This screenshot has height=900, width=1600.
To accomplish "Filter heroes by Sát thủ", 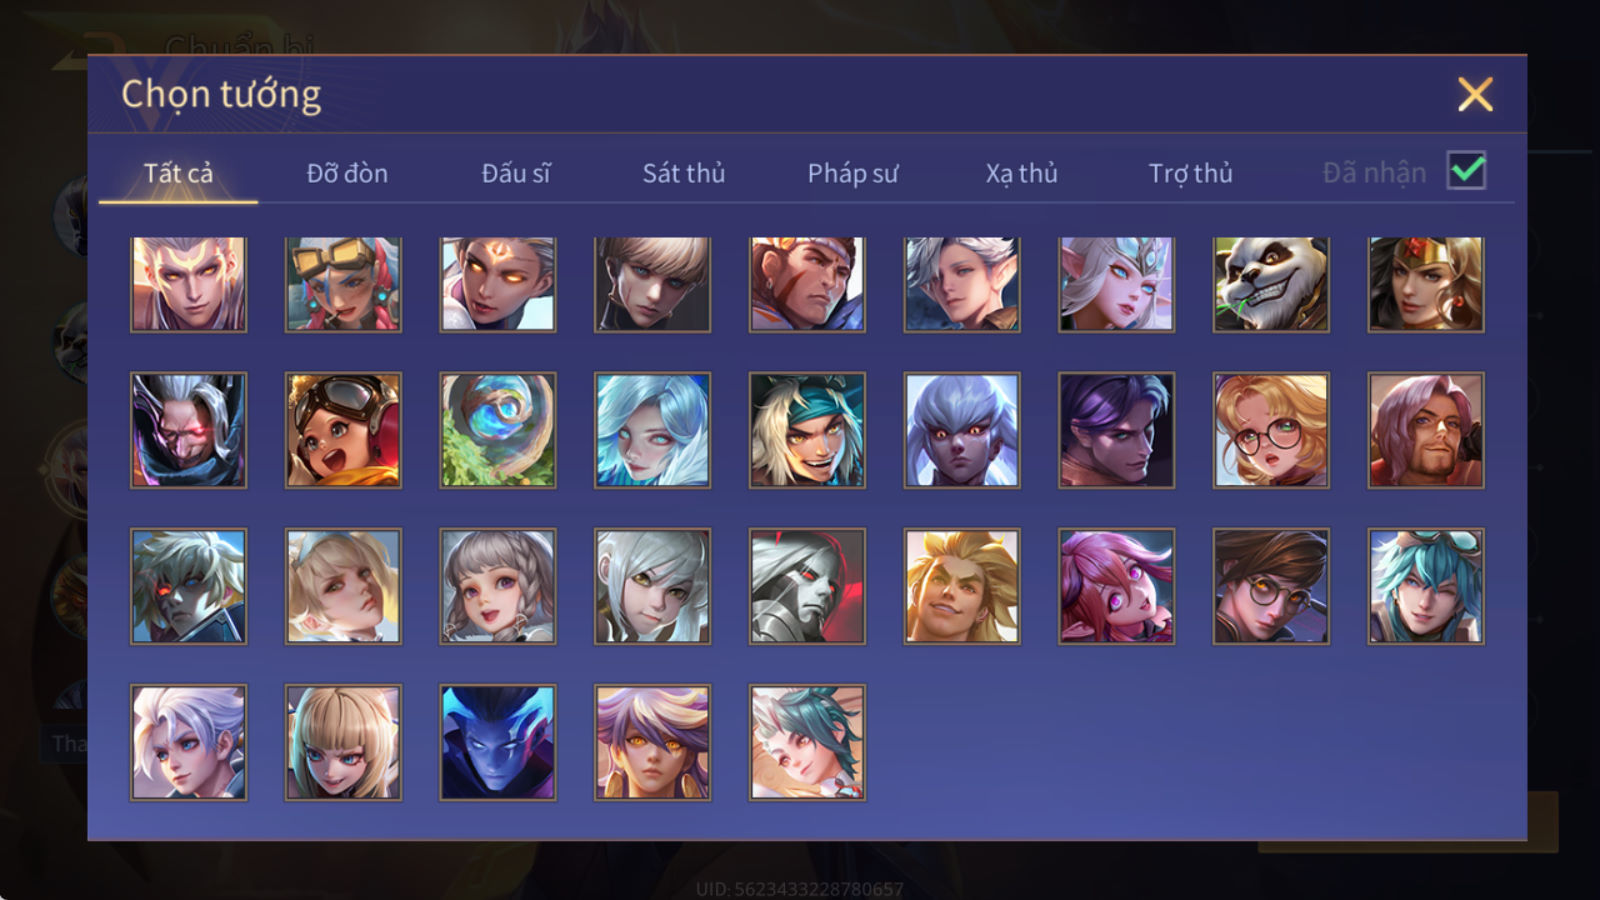I will [x=684, y=173].
